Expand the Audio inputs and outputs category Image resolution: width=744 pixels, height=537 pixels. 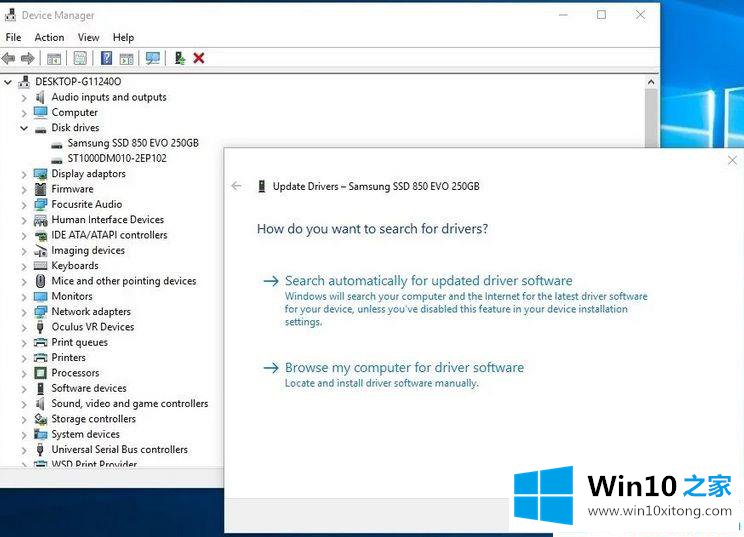tap(24, 98)
